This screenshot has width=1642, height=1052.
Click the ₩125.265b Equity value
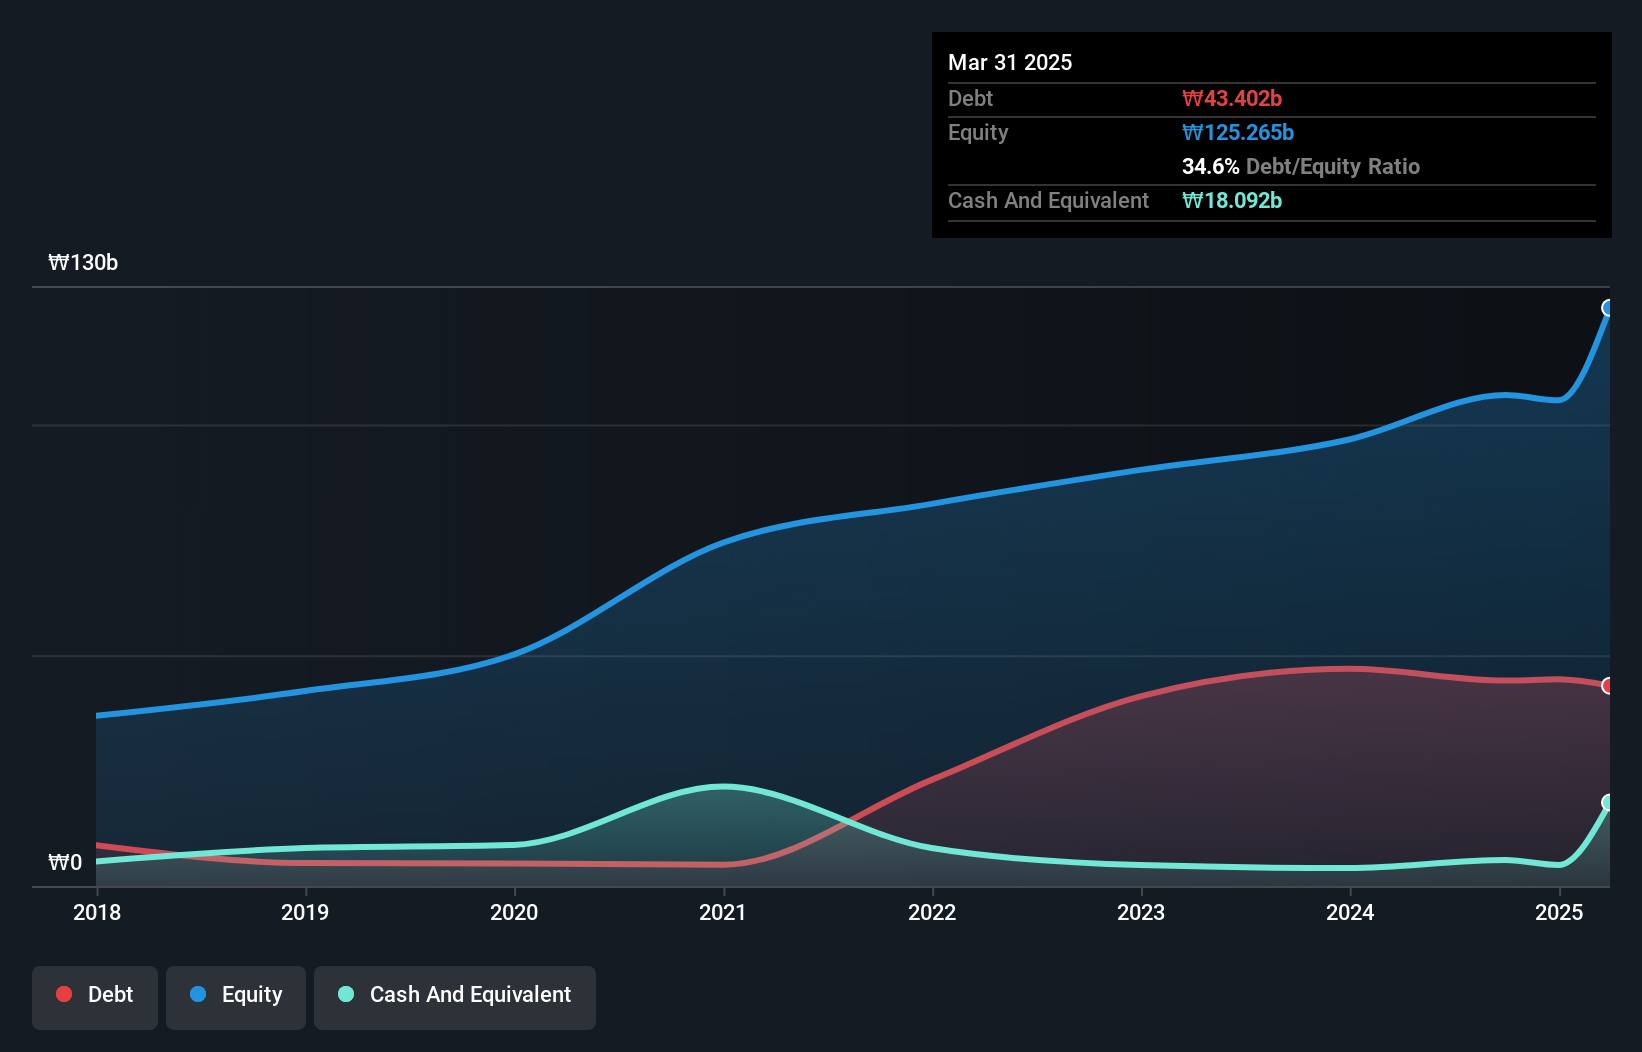pos(1238,132)
